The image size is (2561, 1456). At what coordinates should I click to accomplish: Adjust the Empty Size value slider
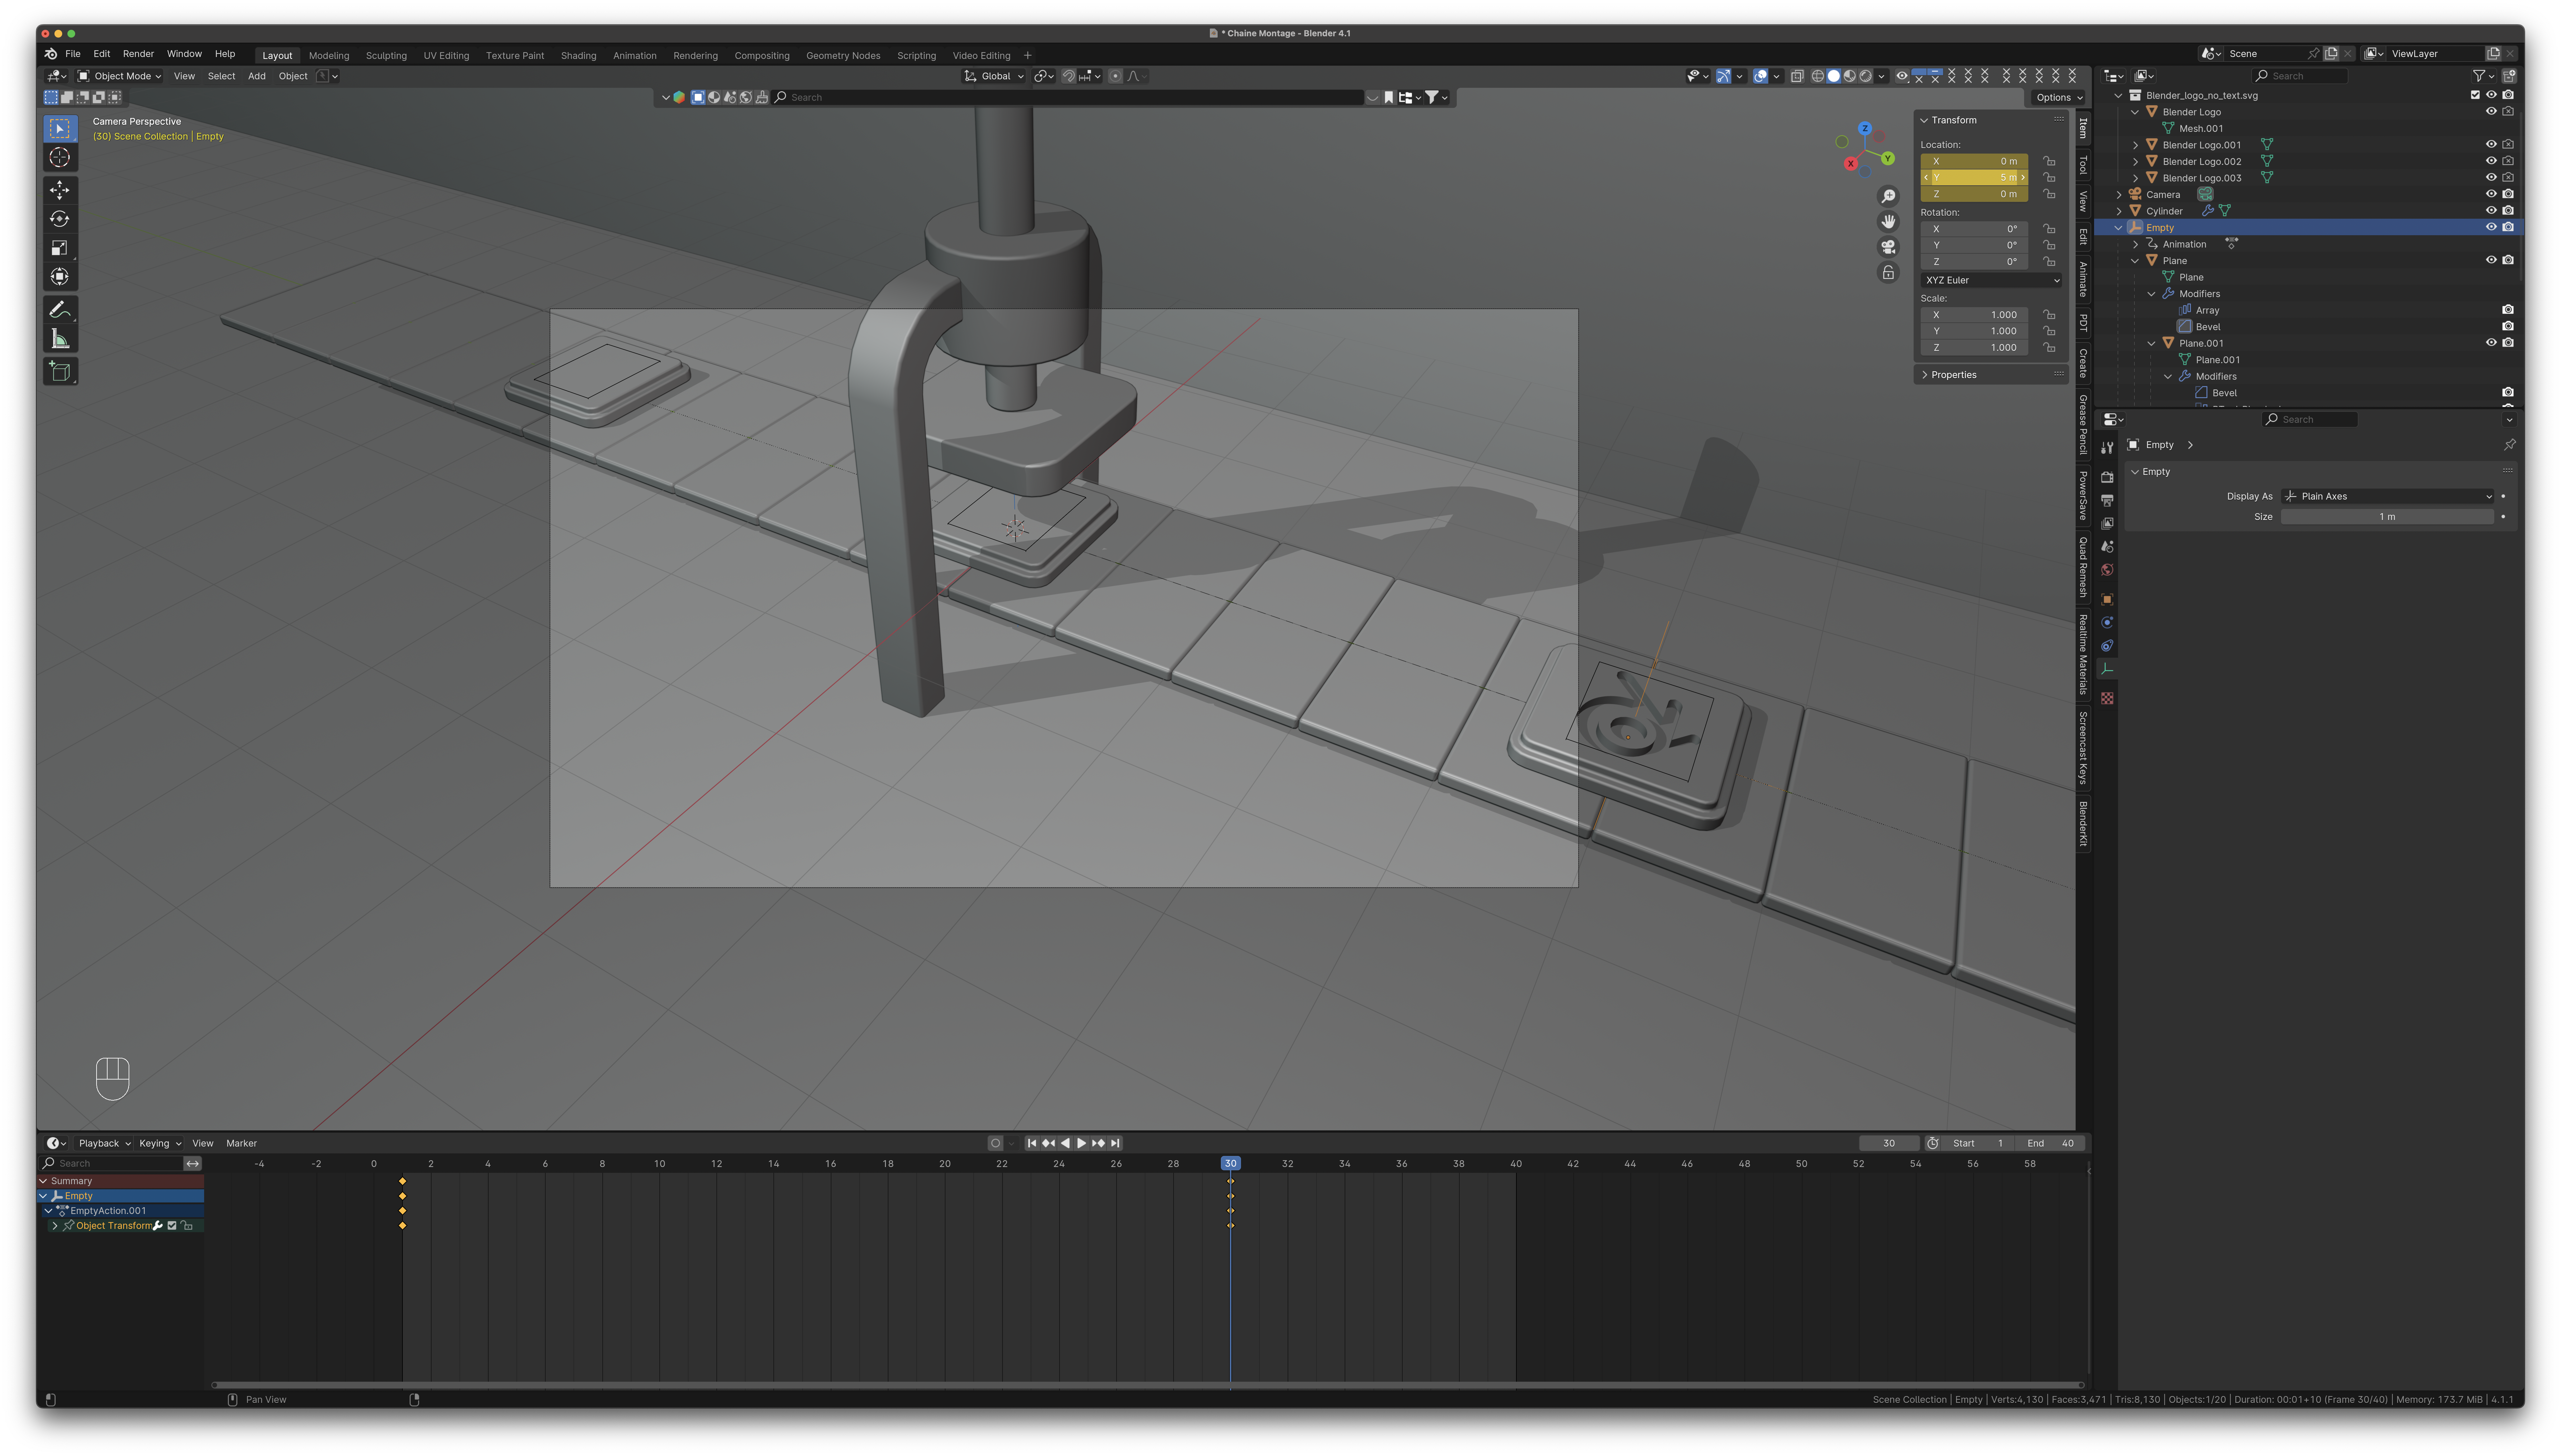coord(2387,517)
